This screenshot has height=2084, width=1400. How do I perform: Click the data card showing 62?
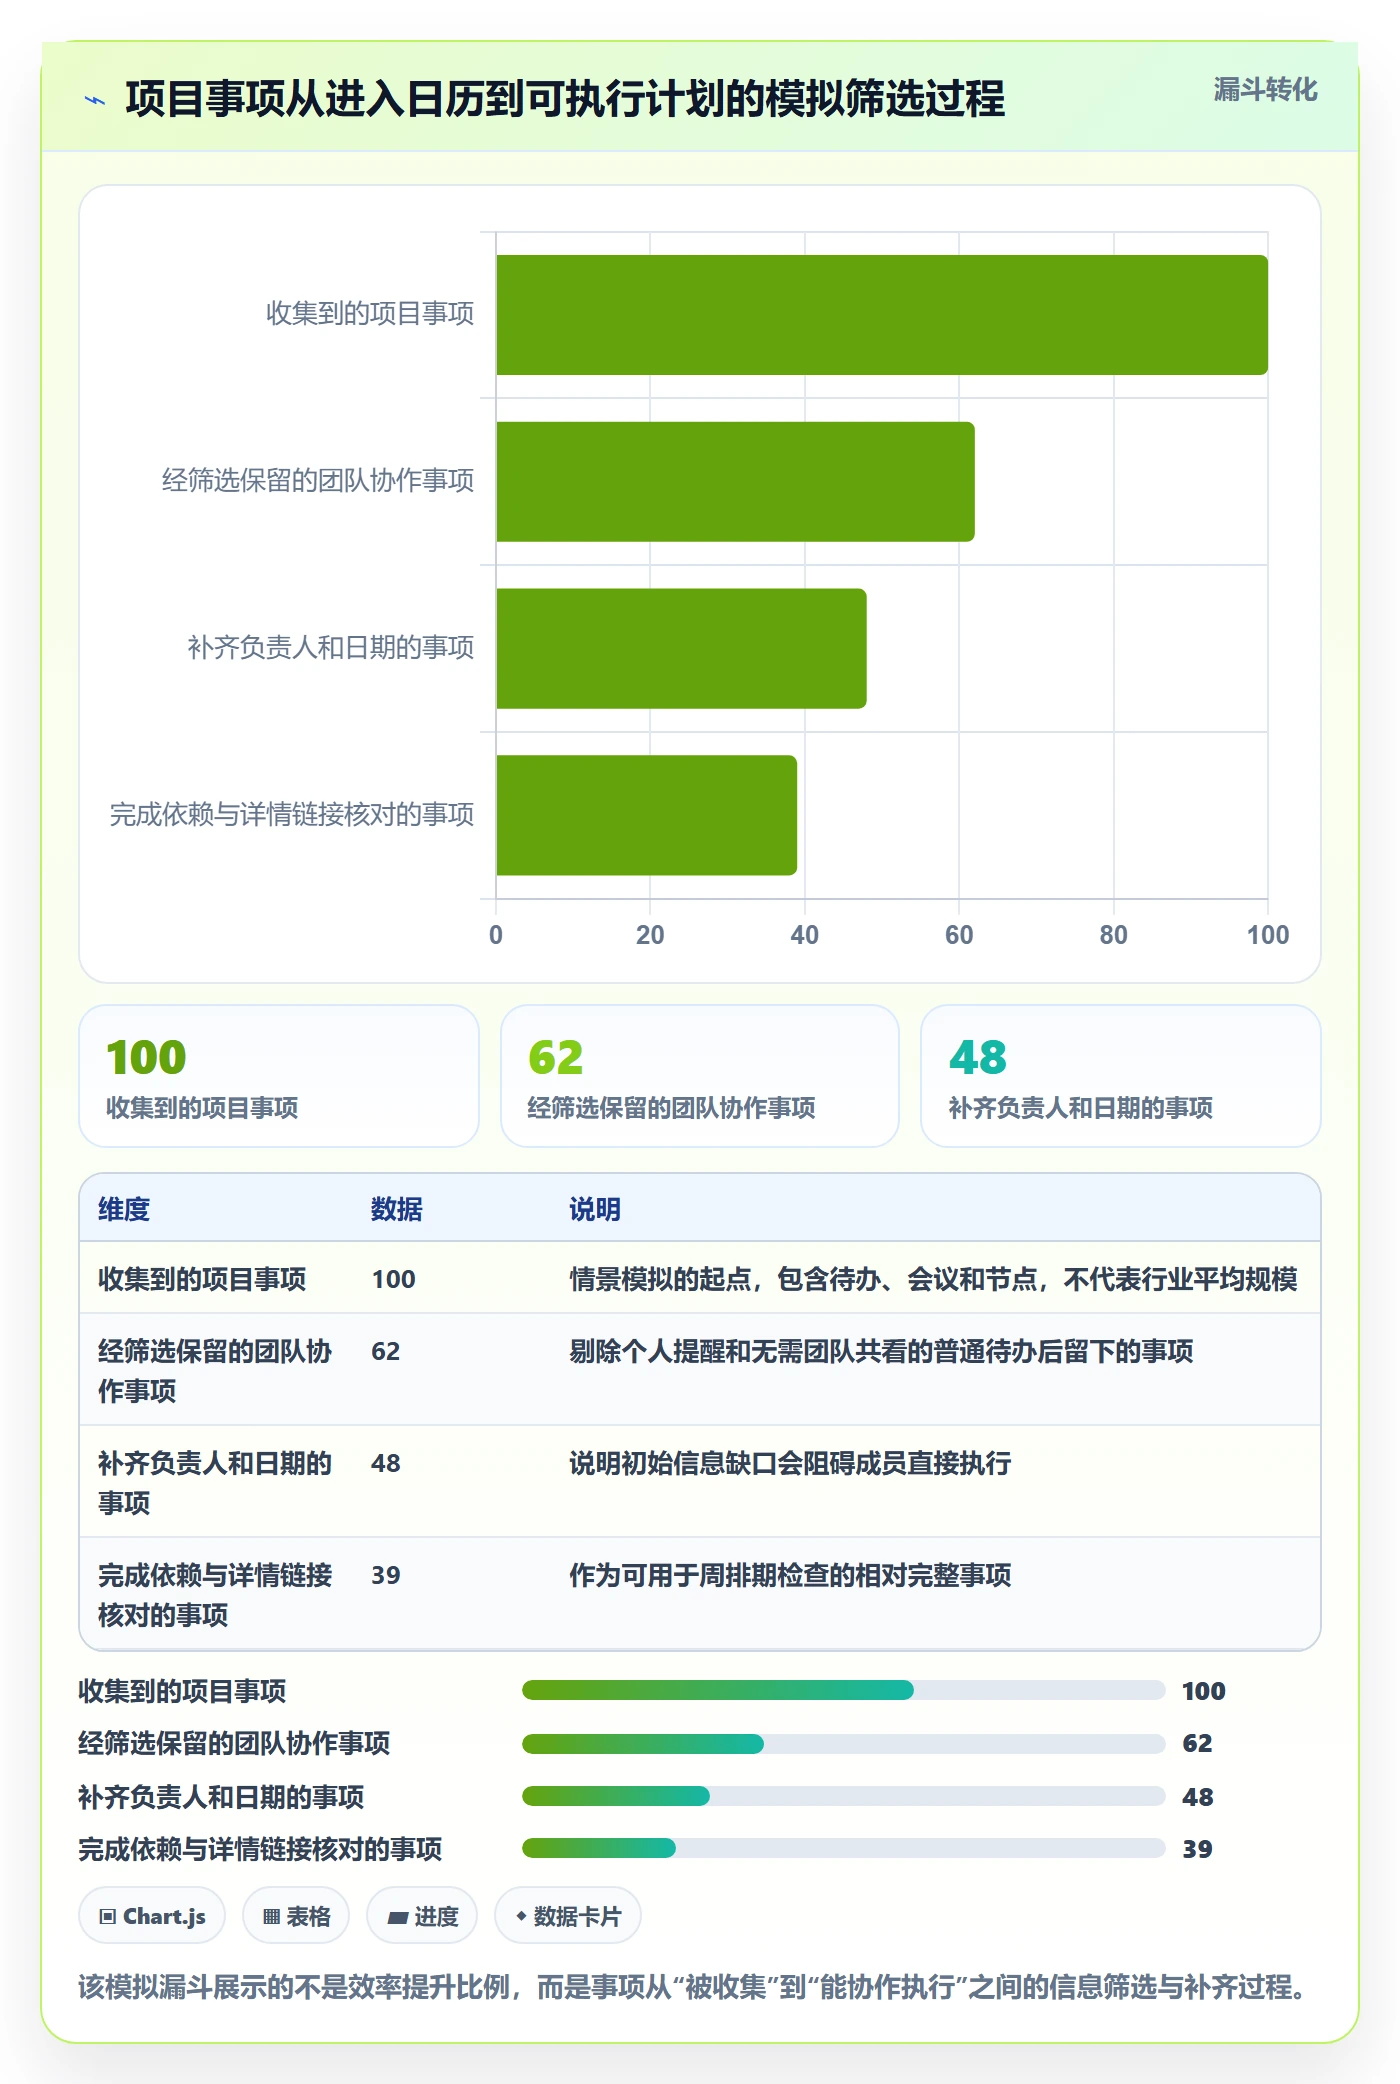[x=700, y=1076]
